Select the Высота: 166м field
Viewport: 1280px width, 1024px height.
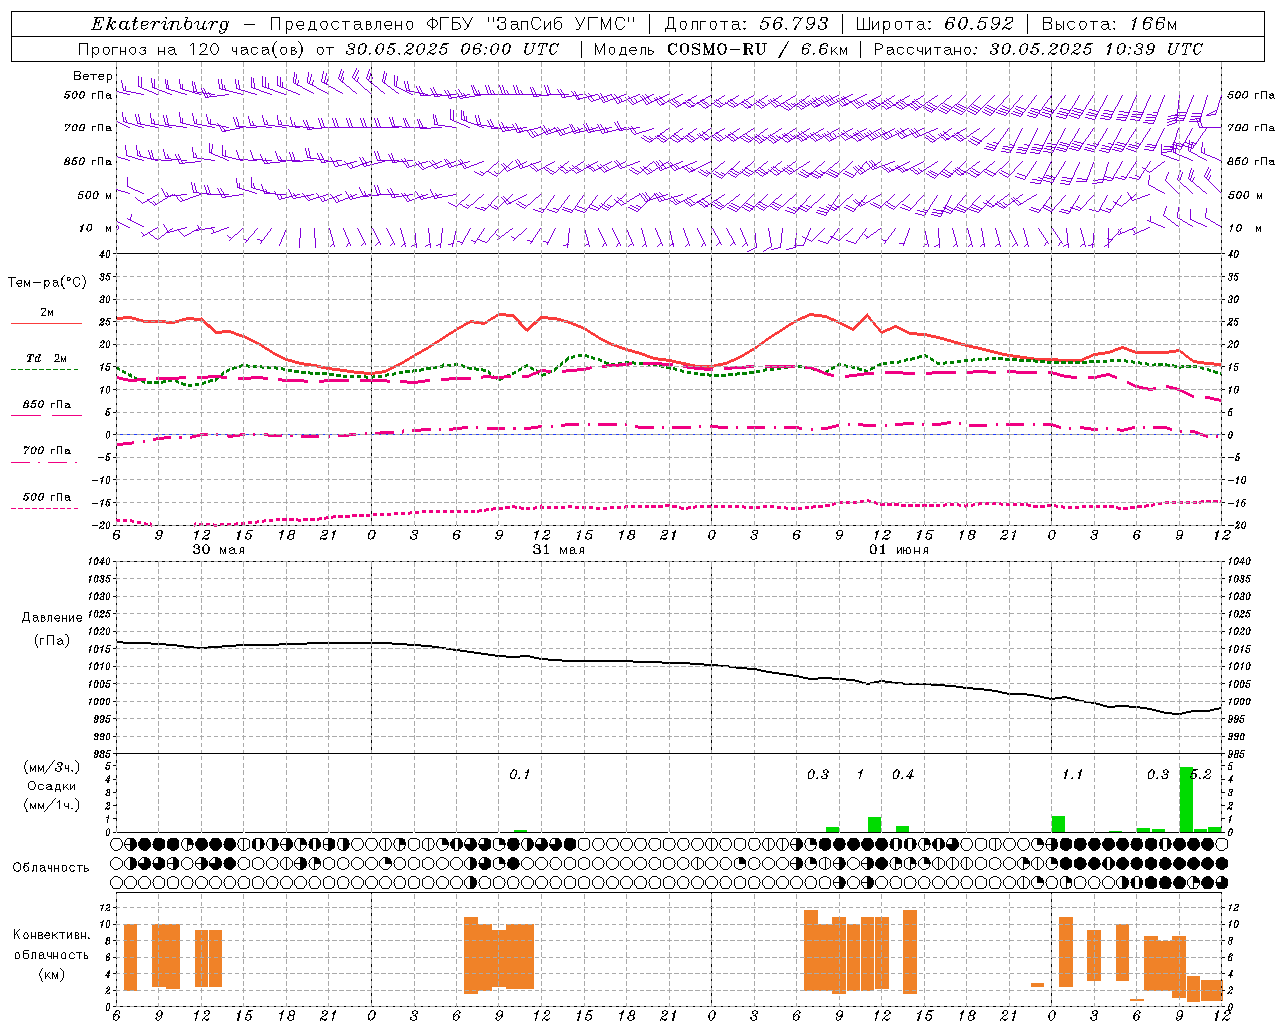(1109, 24)
